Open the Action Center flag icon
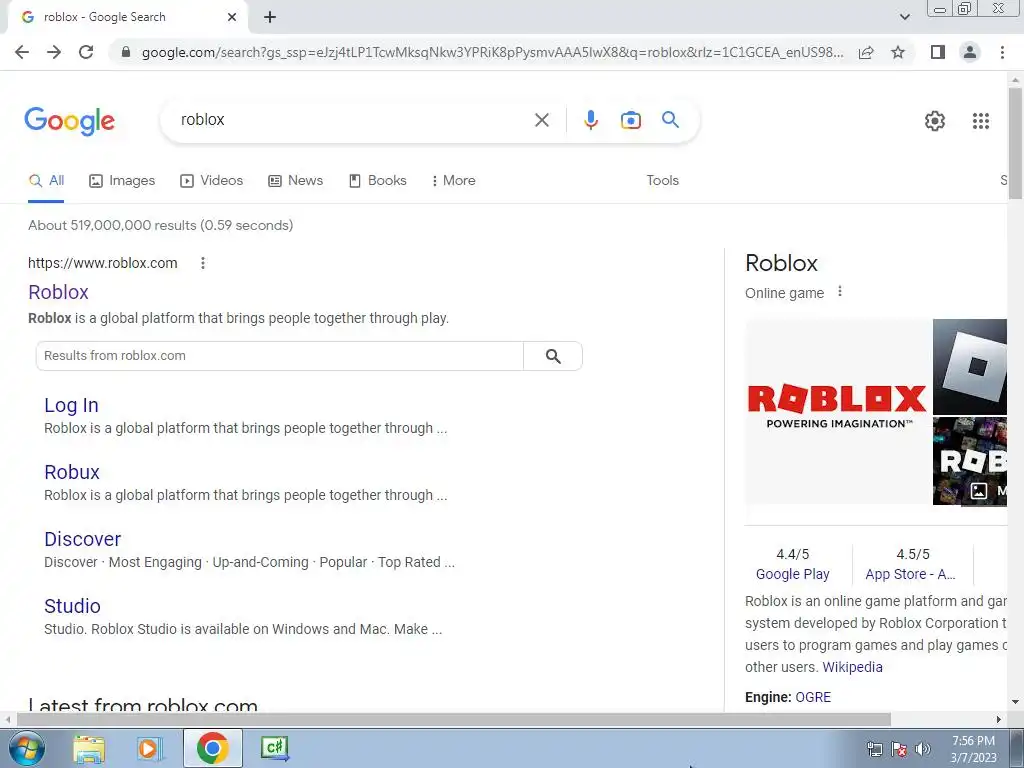1024x768 pixels. [x=899, y=749]
